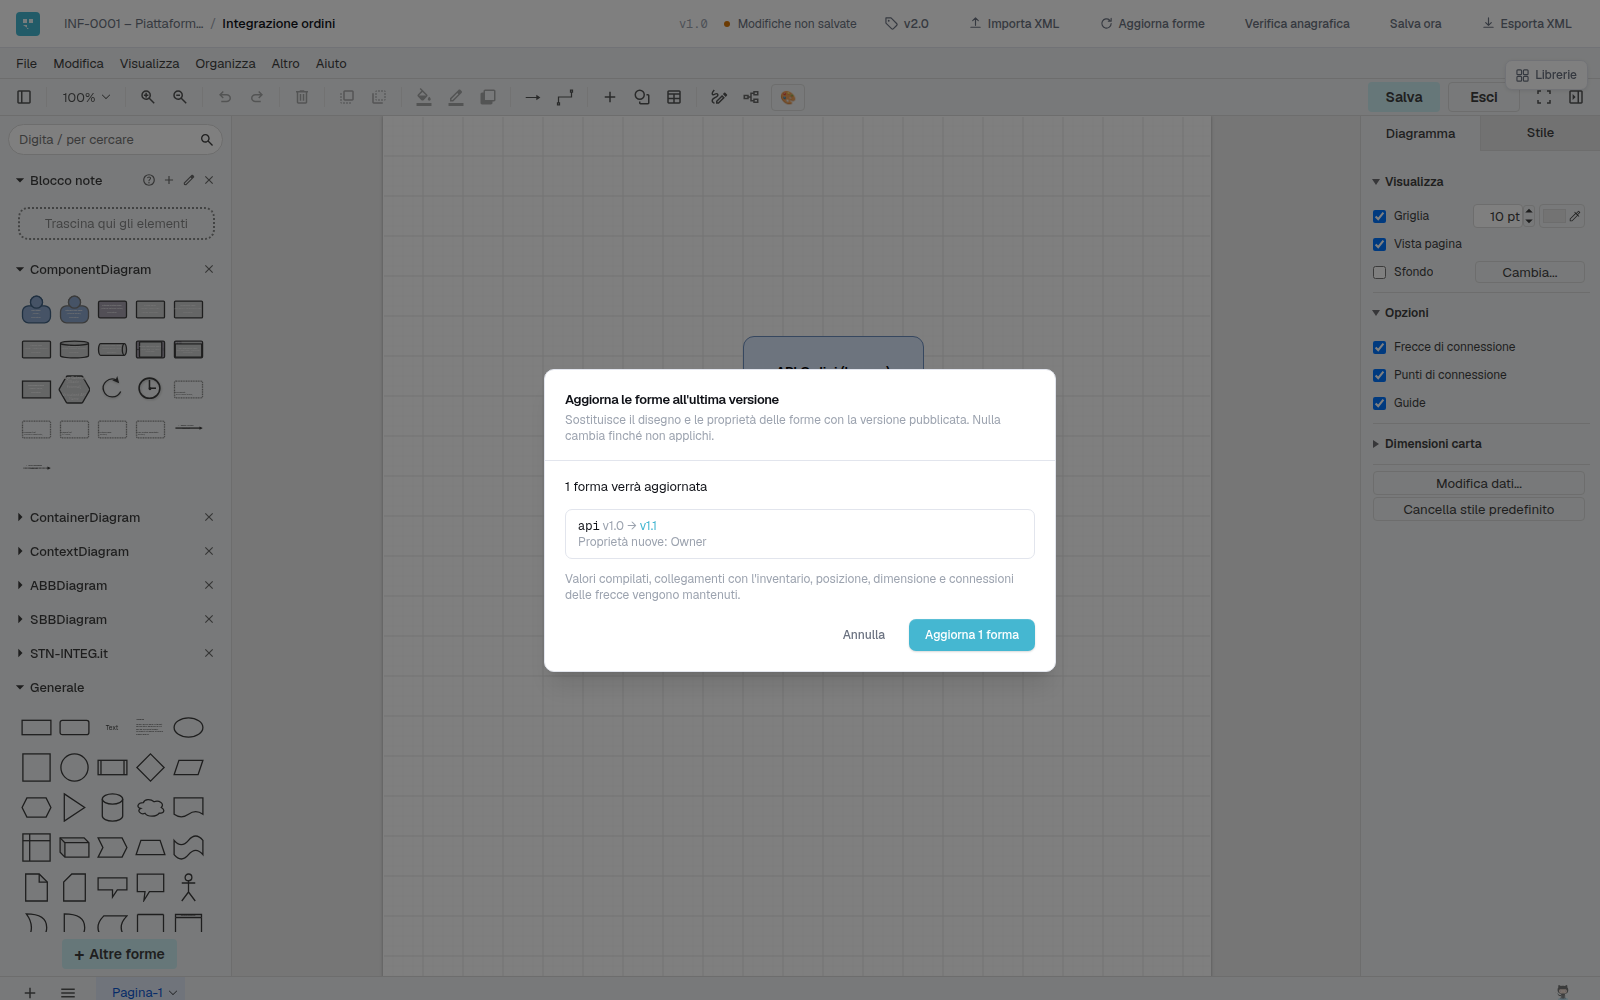Open the Pagina-1 page dropdown
The width and height of the screenshot is (1600, 1000).
click(144, 992)
